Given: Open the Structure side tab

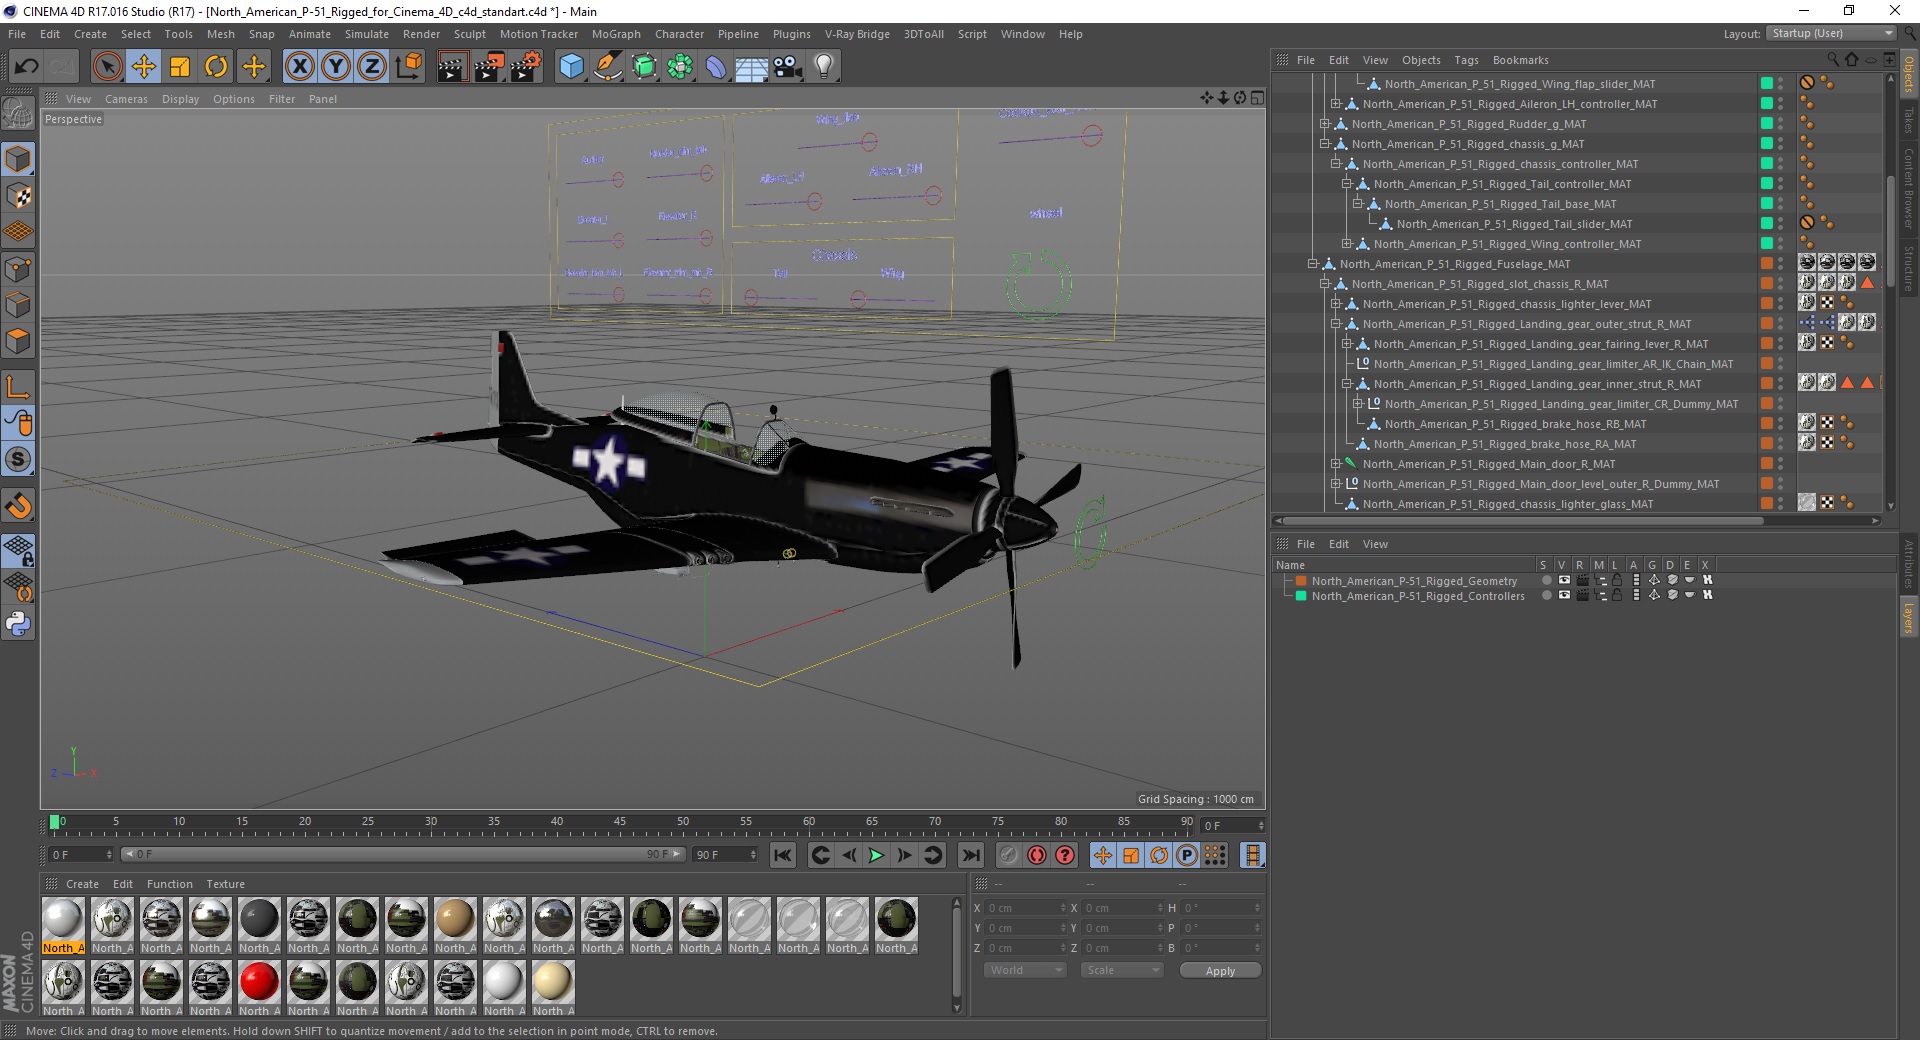Looking at the screenshot, I should click(1908, 268).
